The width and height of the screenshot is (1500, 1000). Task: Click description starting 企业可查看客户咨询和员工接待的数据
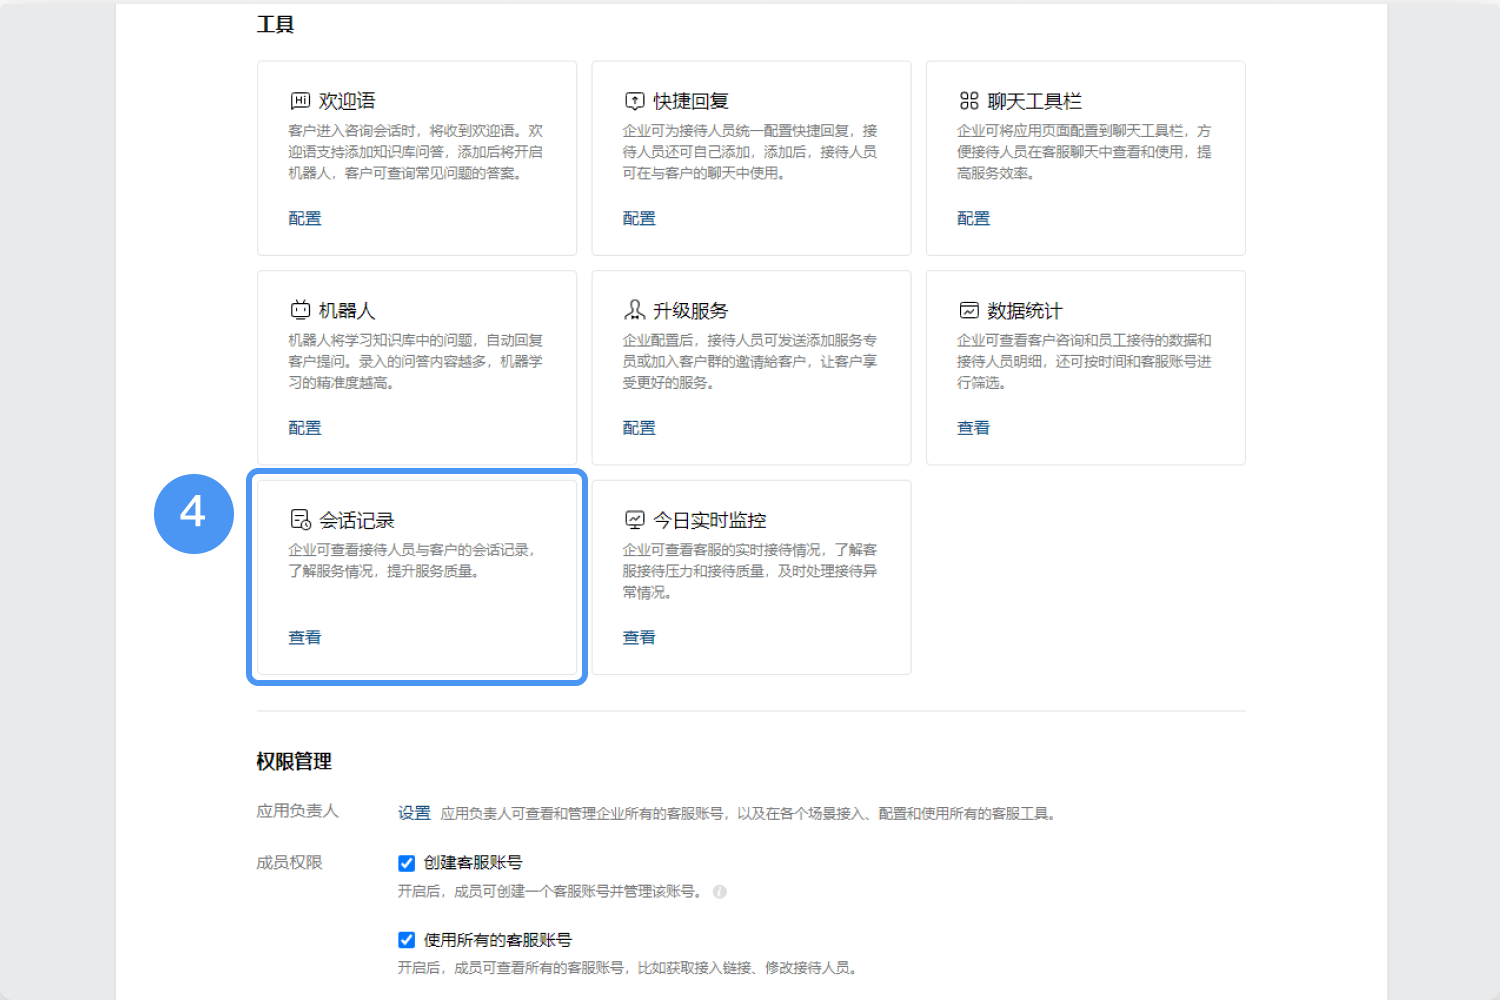[x=1084, y=361]
